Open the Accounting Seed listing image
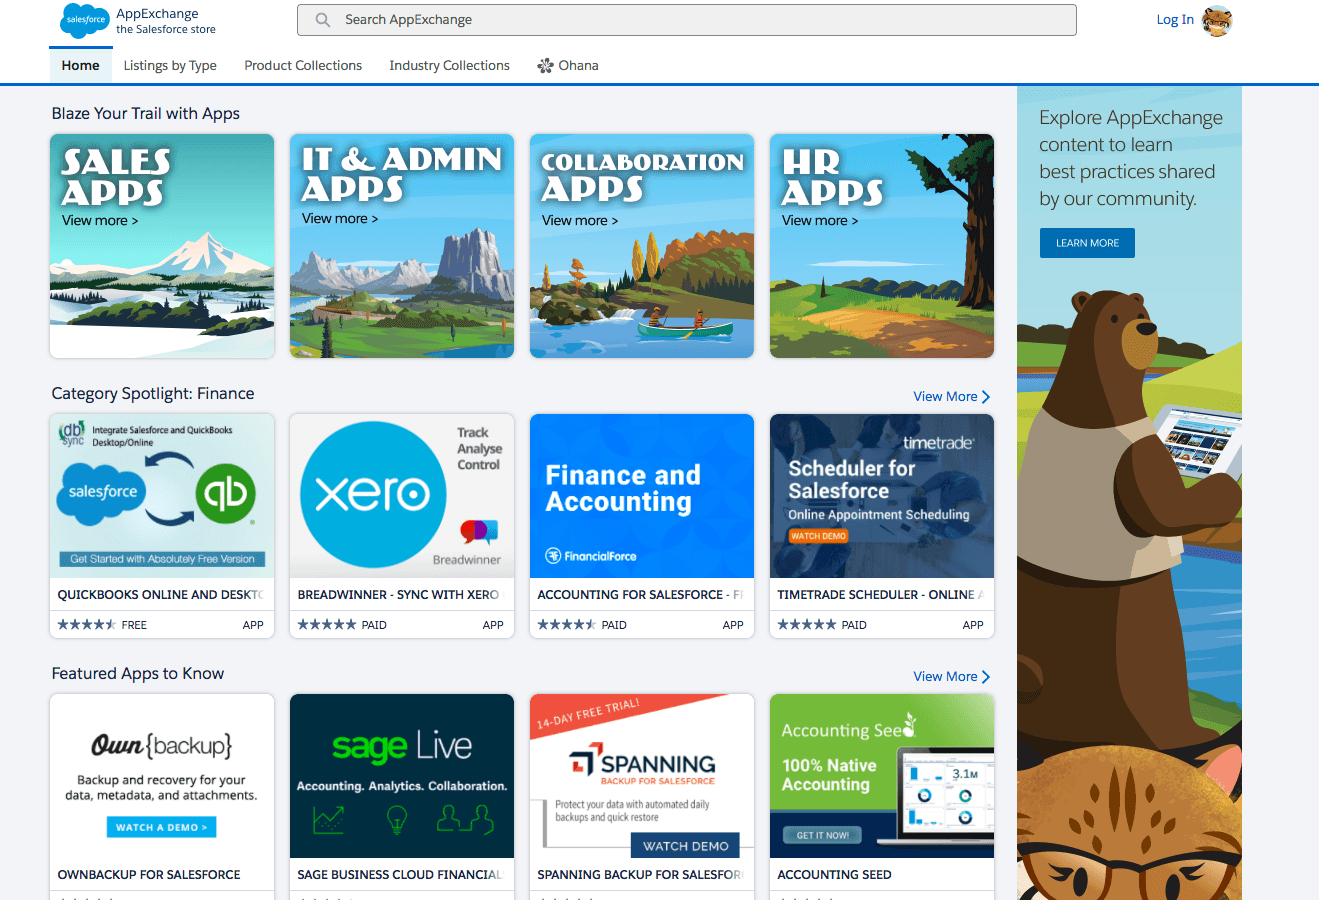The height and width of the screenshot is (900, 1319). [882, 776]
